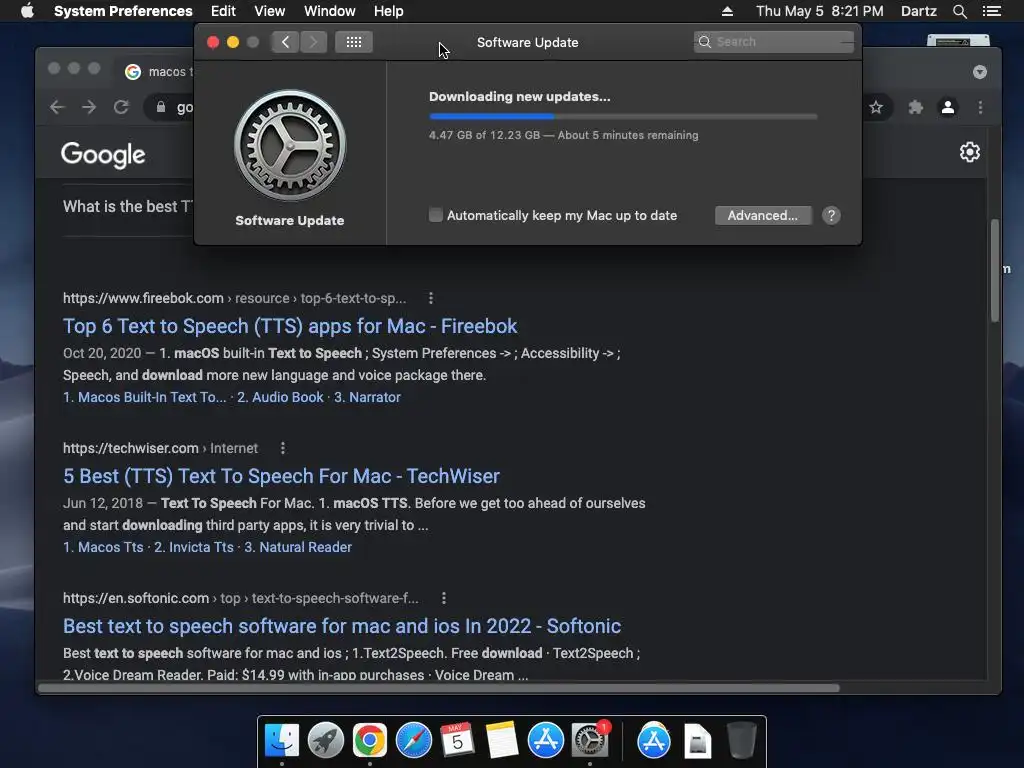Screen dimensions: 1024x768
Task: Open Finder from the Dock
Action: point(282,740)
